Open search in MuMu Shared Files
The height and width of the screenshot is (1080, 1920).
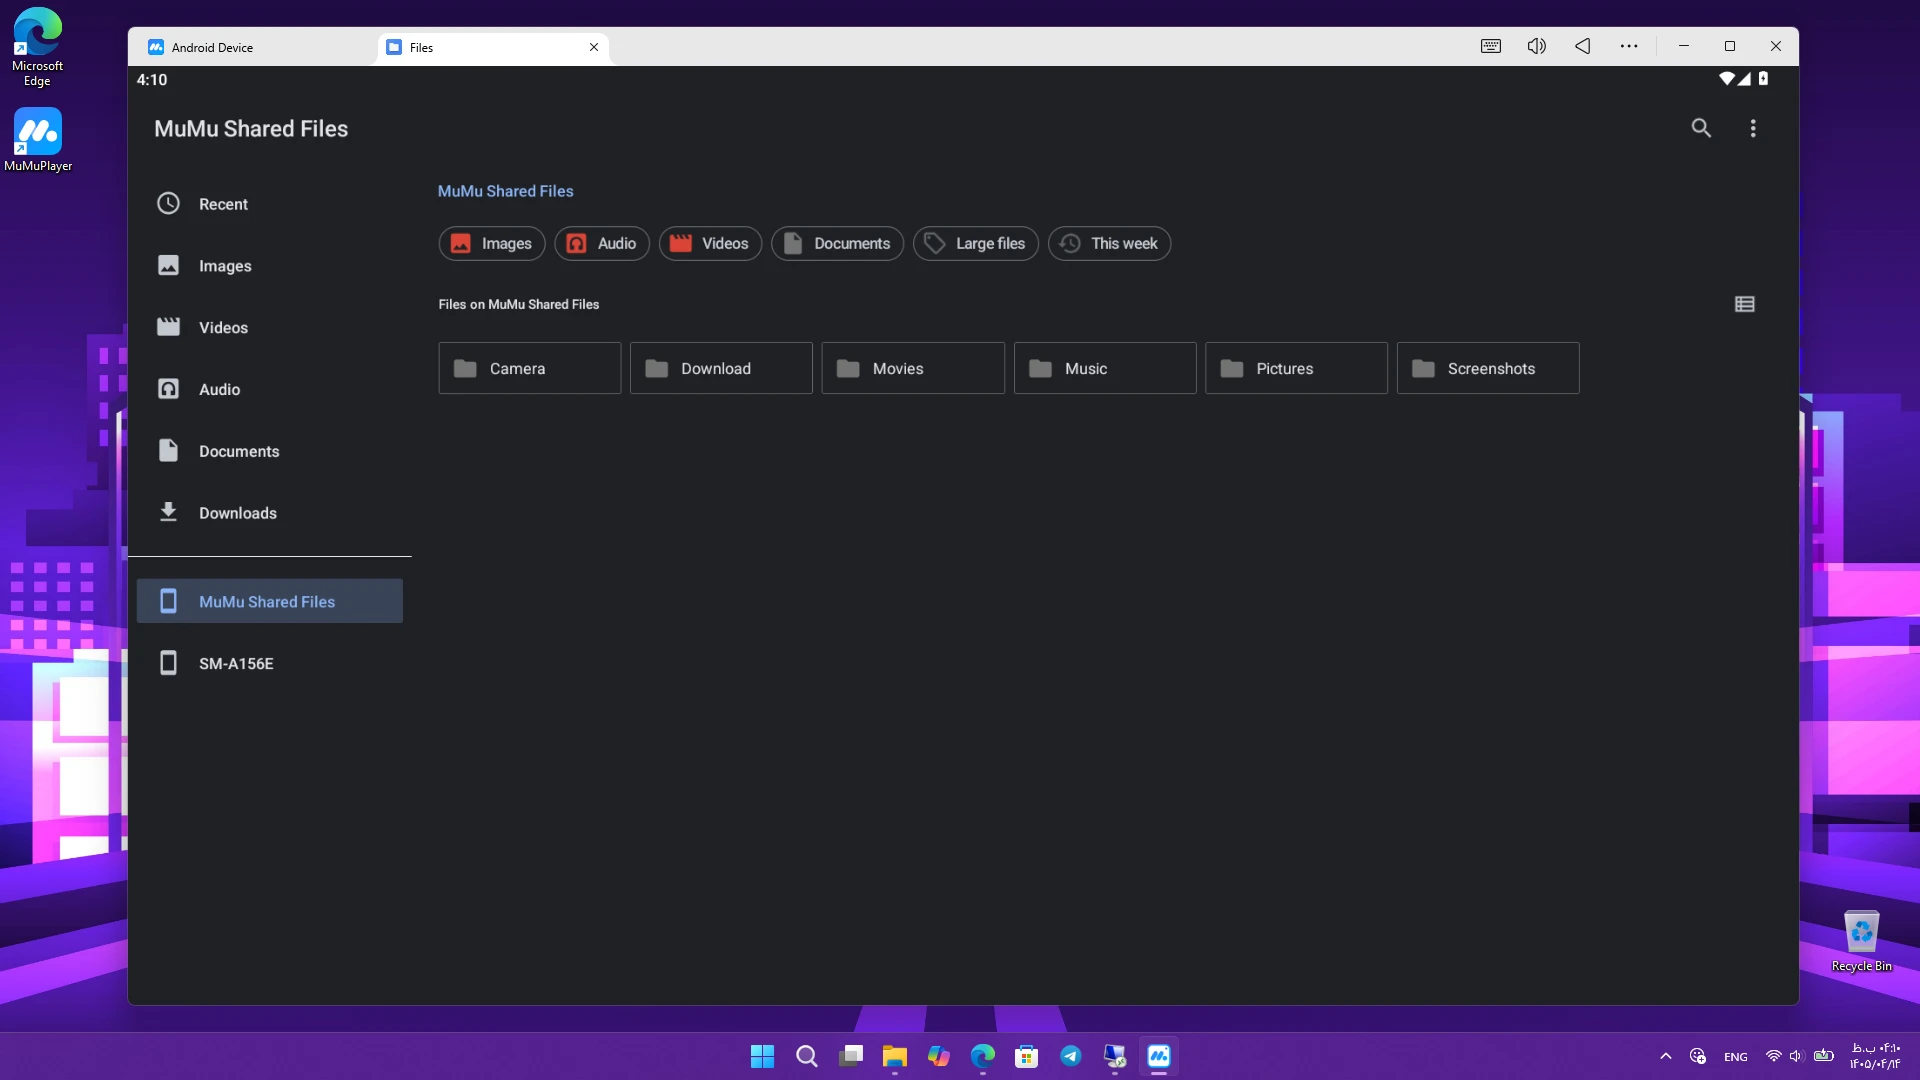(1701, 128)
